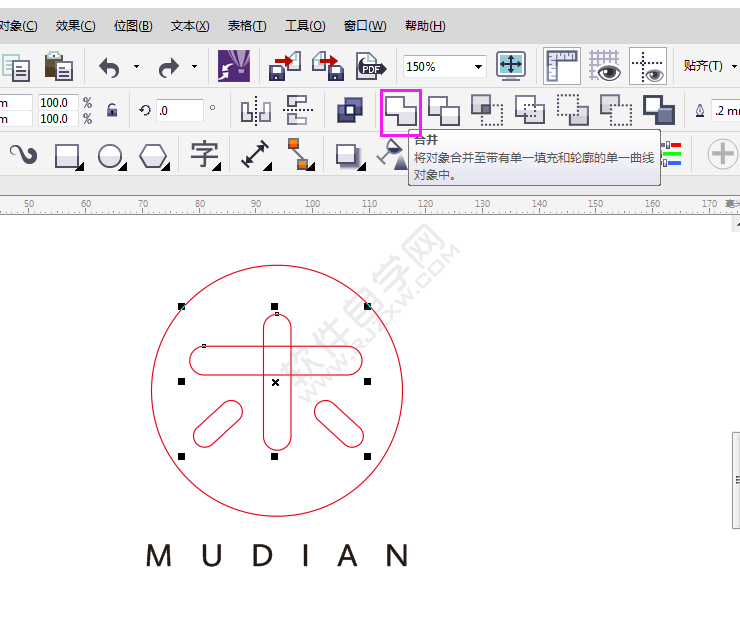Screen dimensions: 740x628
Task: Click the Publish to PDF icon
Action: point(371,66)
